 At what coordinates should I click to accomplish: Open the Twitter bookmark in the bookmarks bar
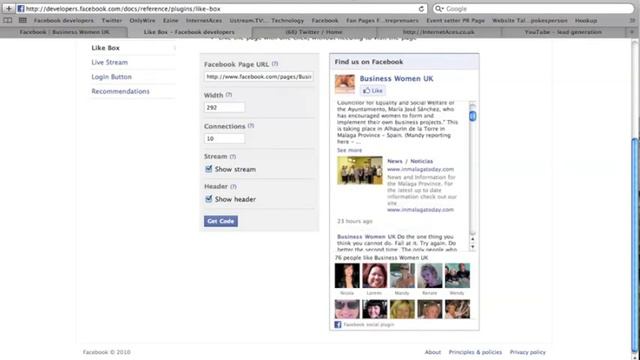112,20
